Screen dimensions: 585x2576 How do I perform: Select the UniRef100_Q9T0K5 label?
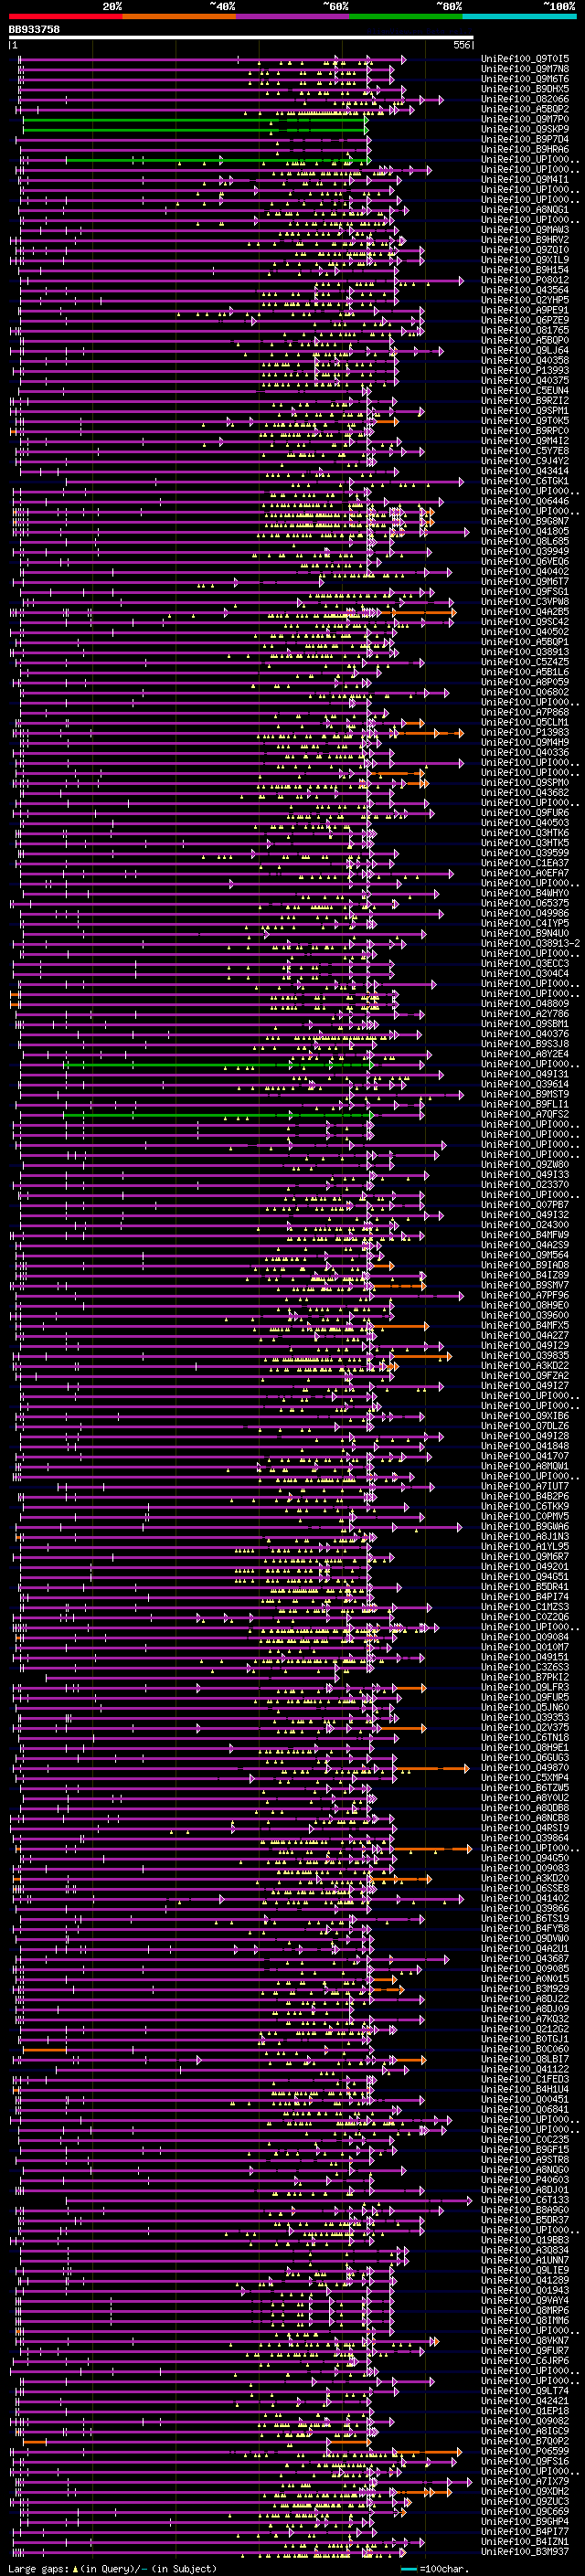click(525, 421)
